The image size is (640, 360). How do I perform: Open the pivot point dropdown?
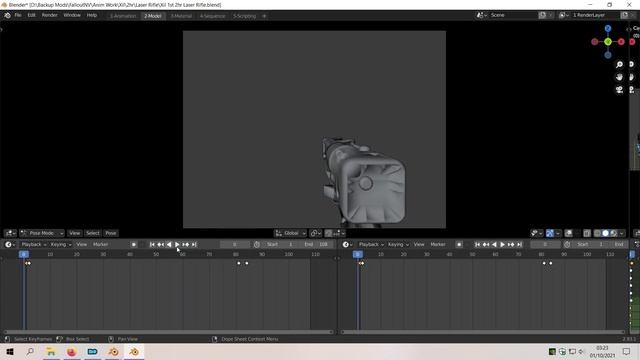pos(315,233)
